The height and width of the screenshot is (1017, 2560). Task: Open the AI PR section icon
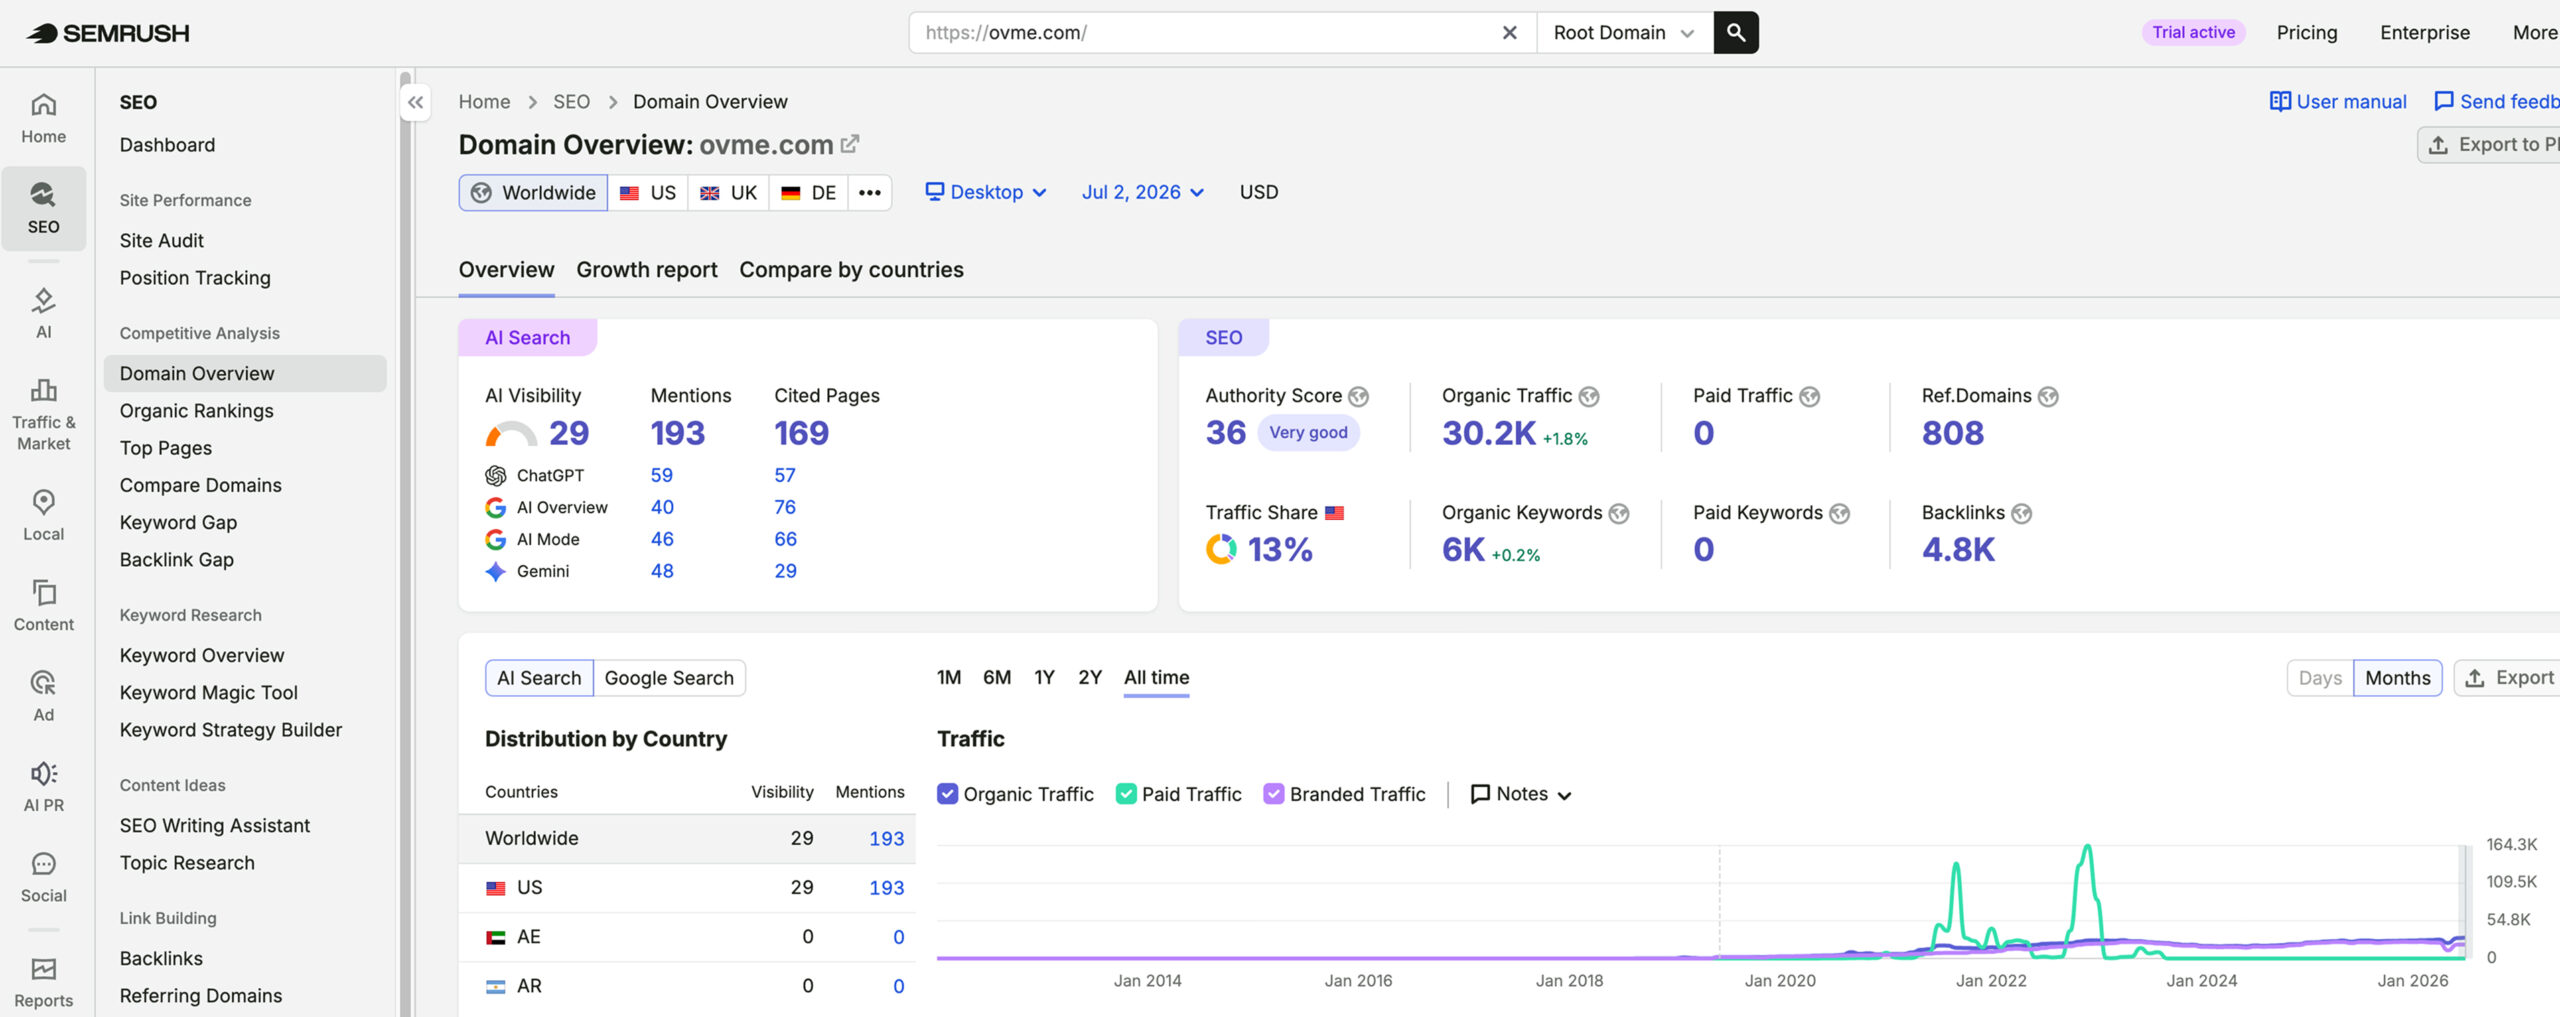click(43, 787)
